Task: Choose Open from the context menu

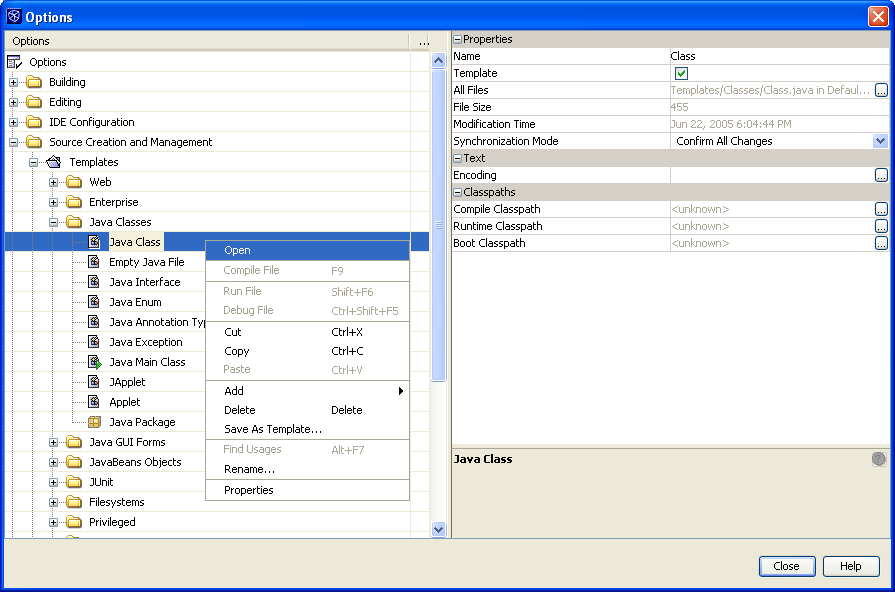Action: pos(237,250)
